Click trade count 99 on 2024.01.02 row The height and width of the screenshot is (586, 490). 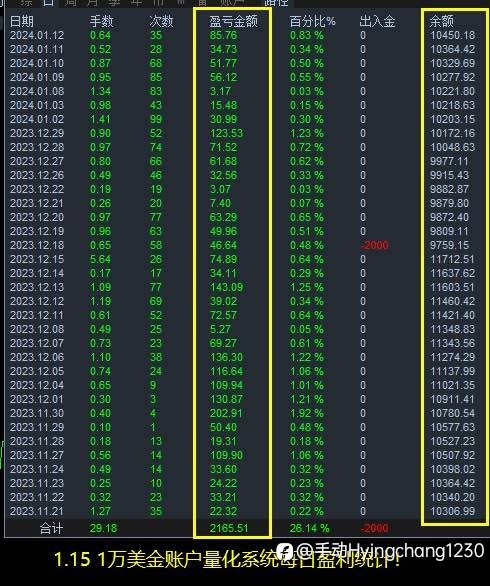tap(156, 120)
